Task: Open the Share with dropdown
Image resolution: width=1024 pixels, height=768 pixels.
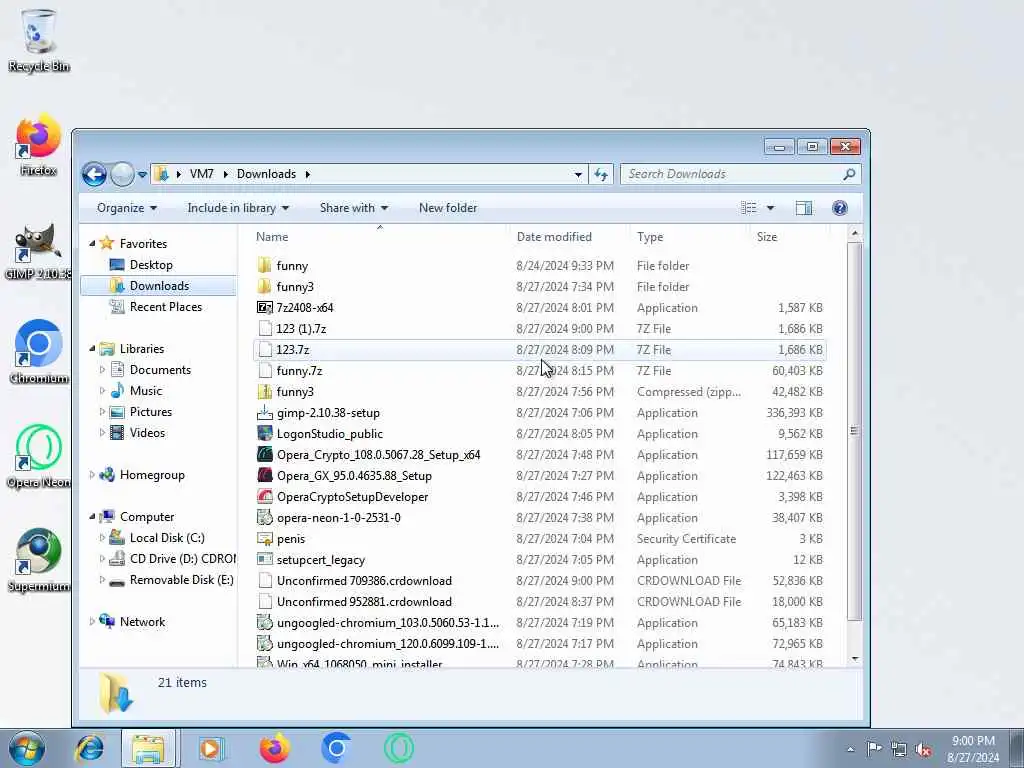Action: tap(353, 208)
